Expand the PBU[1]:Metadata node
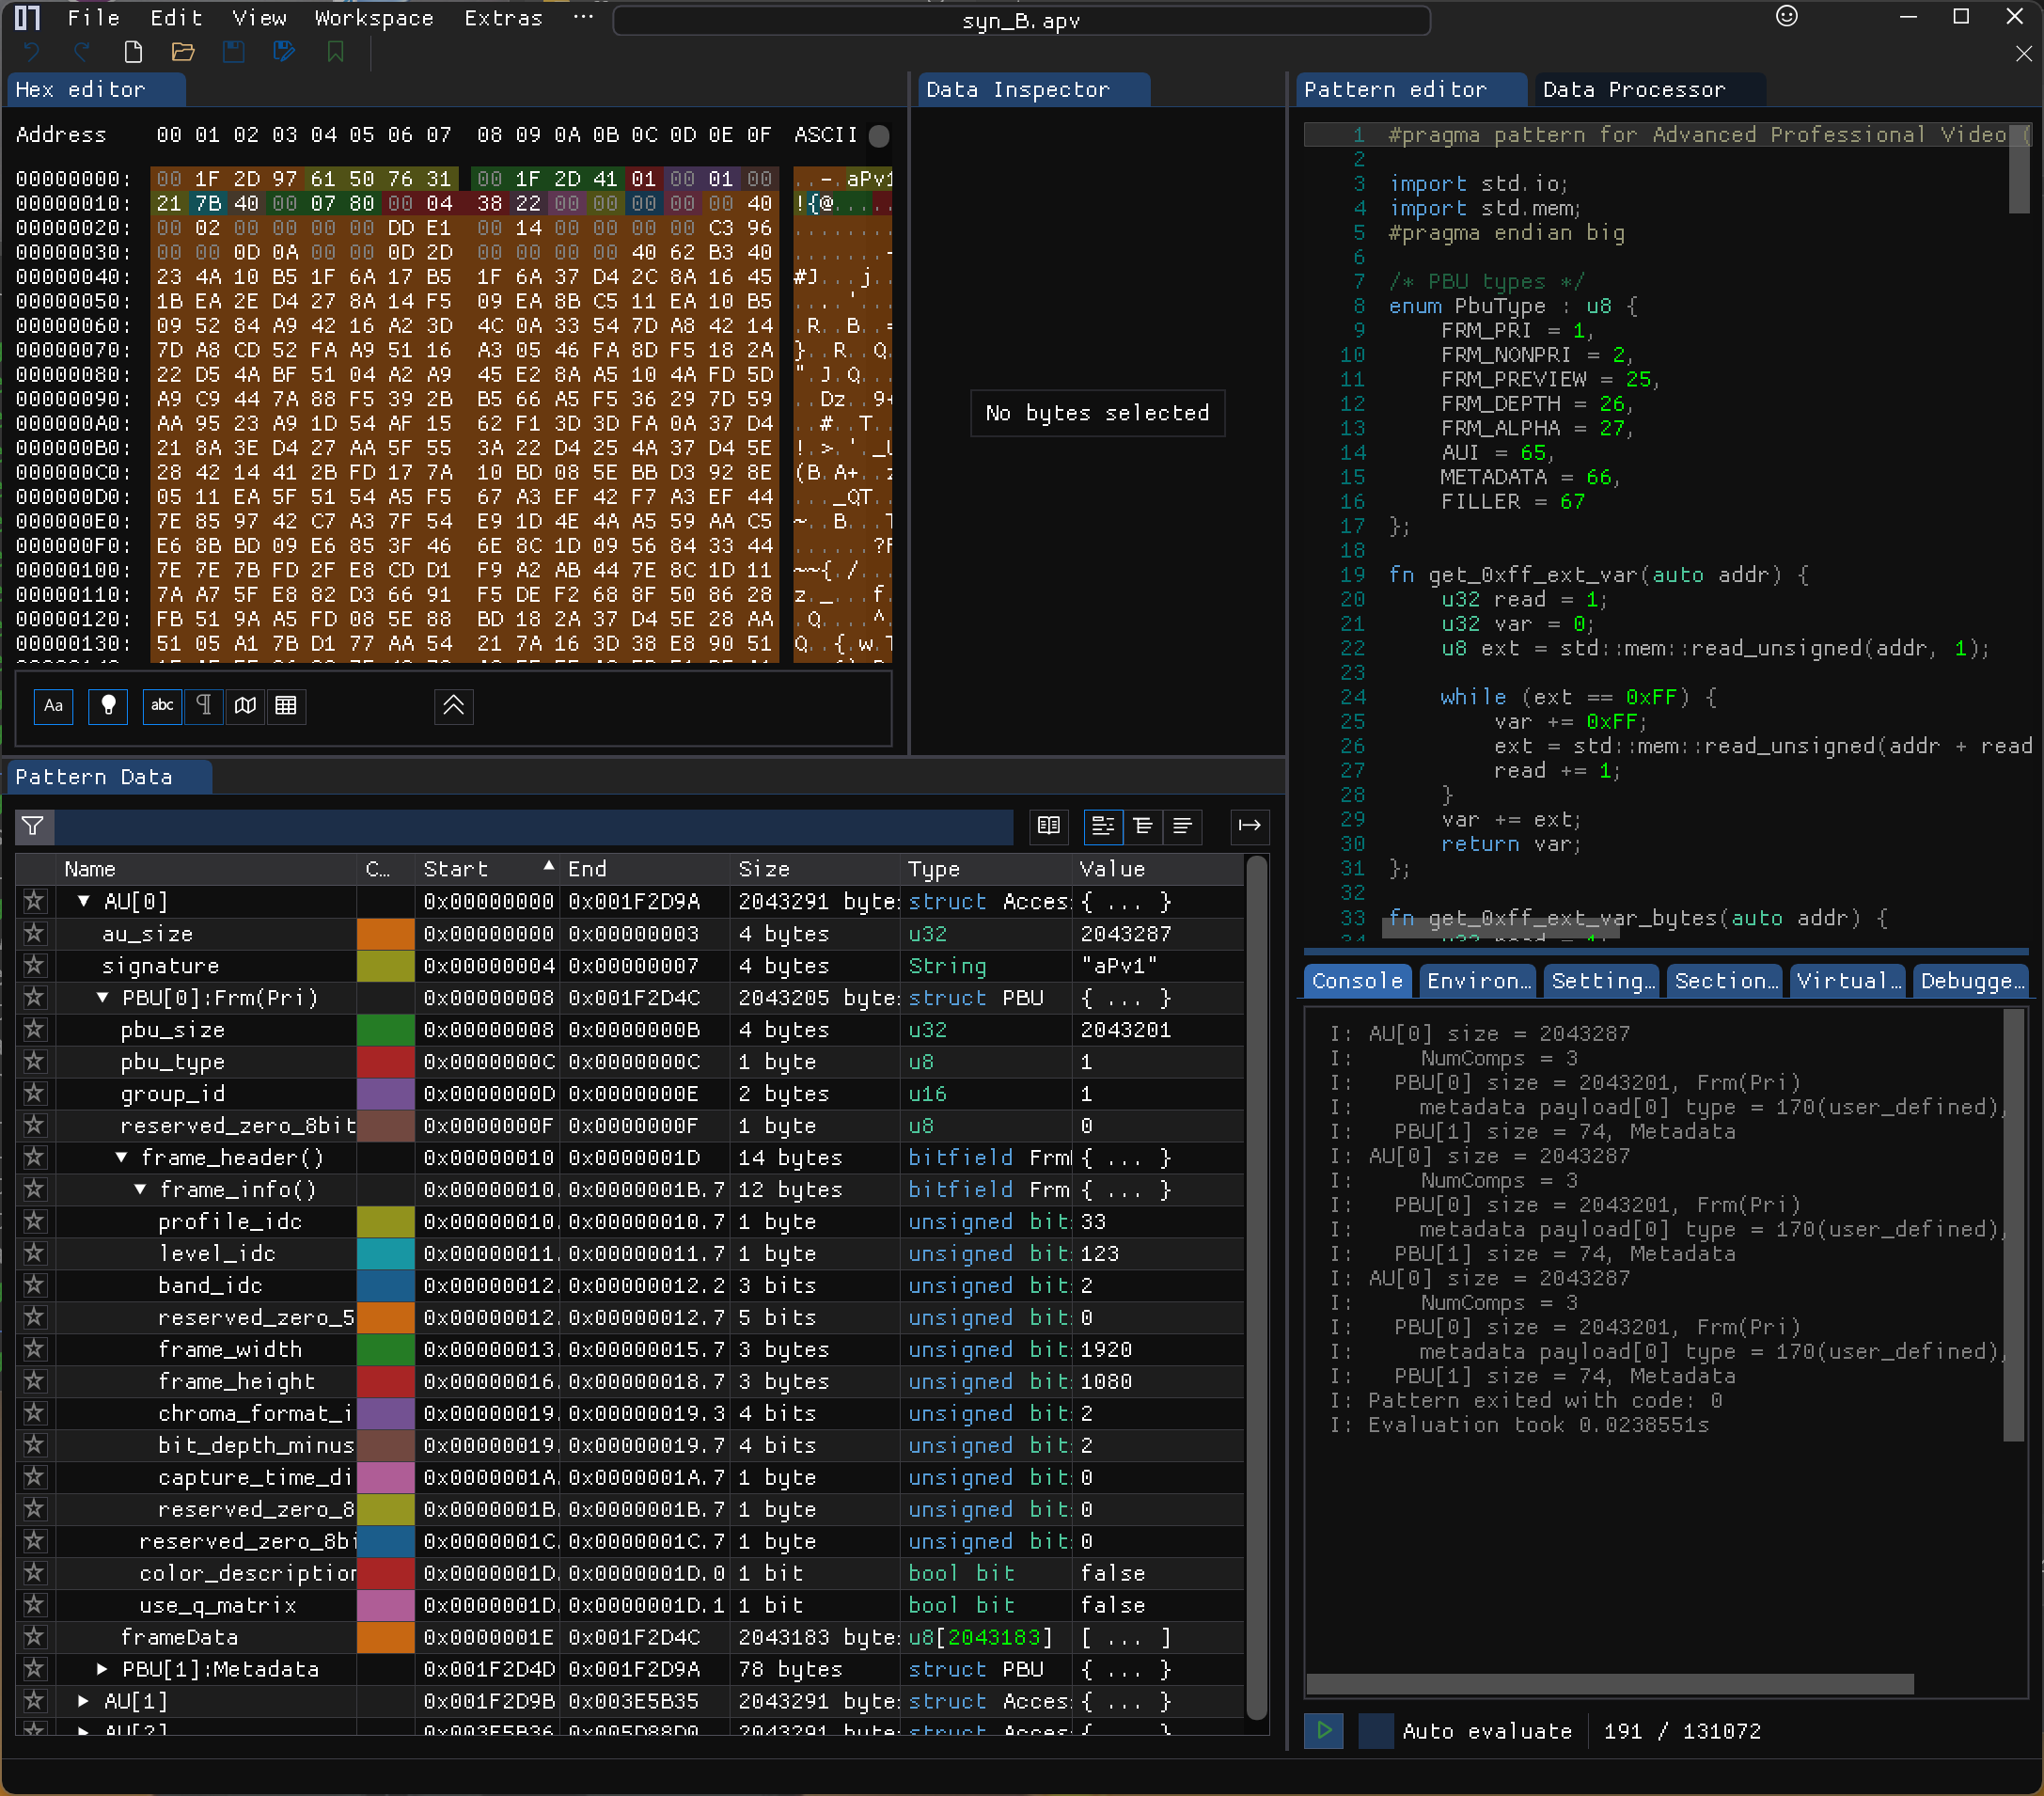Screen dimensions: 2044x1796 click(103, 1669)
